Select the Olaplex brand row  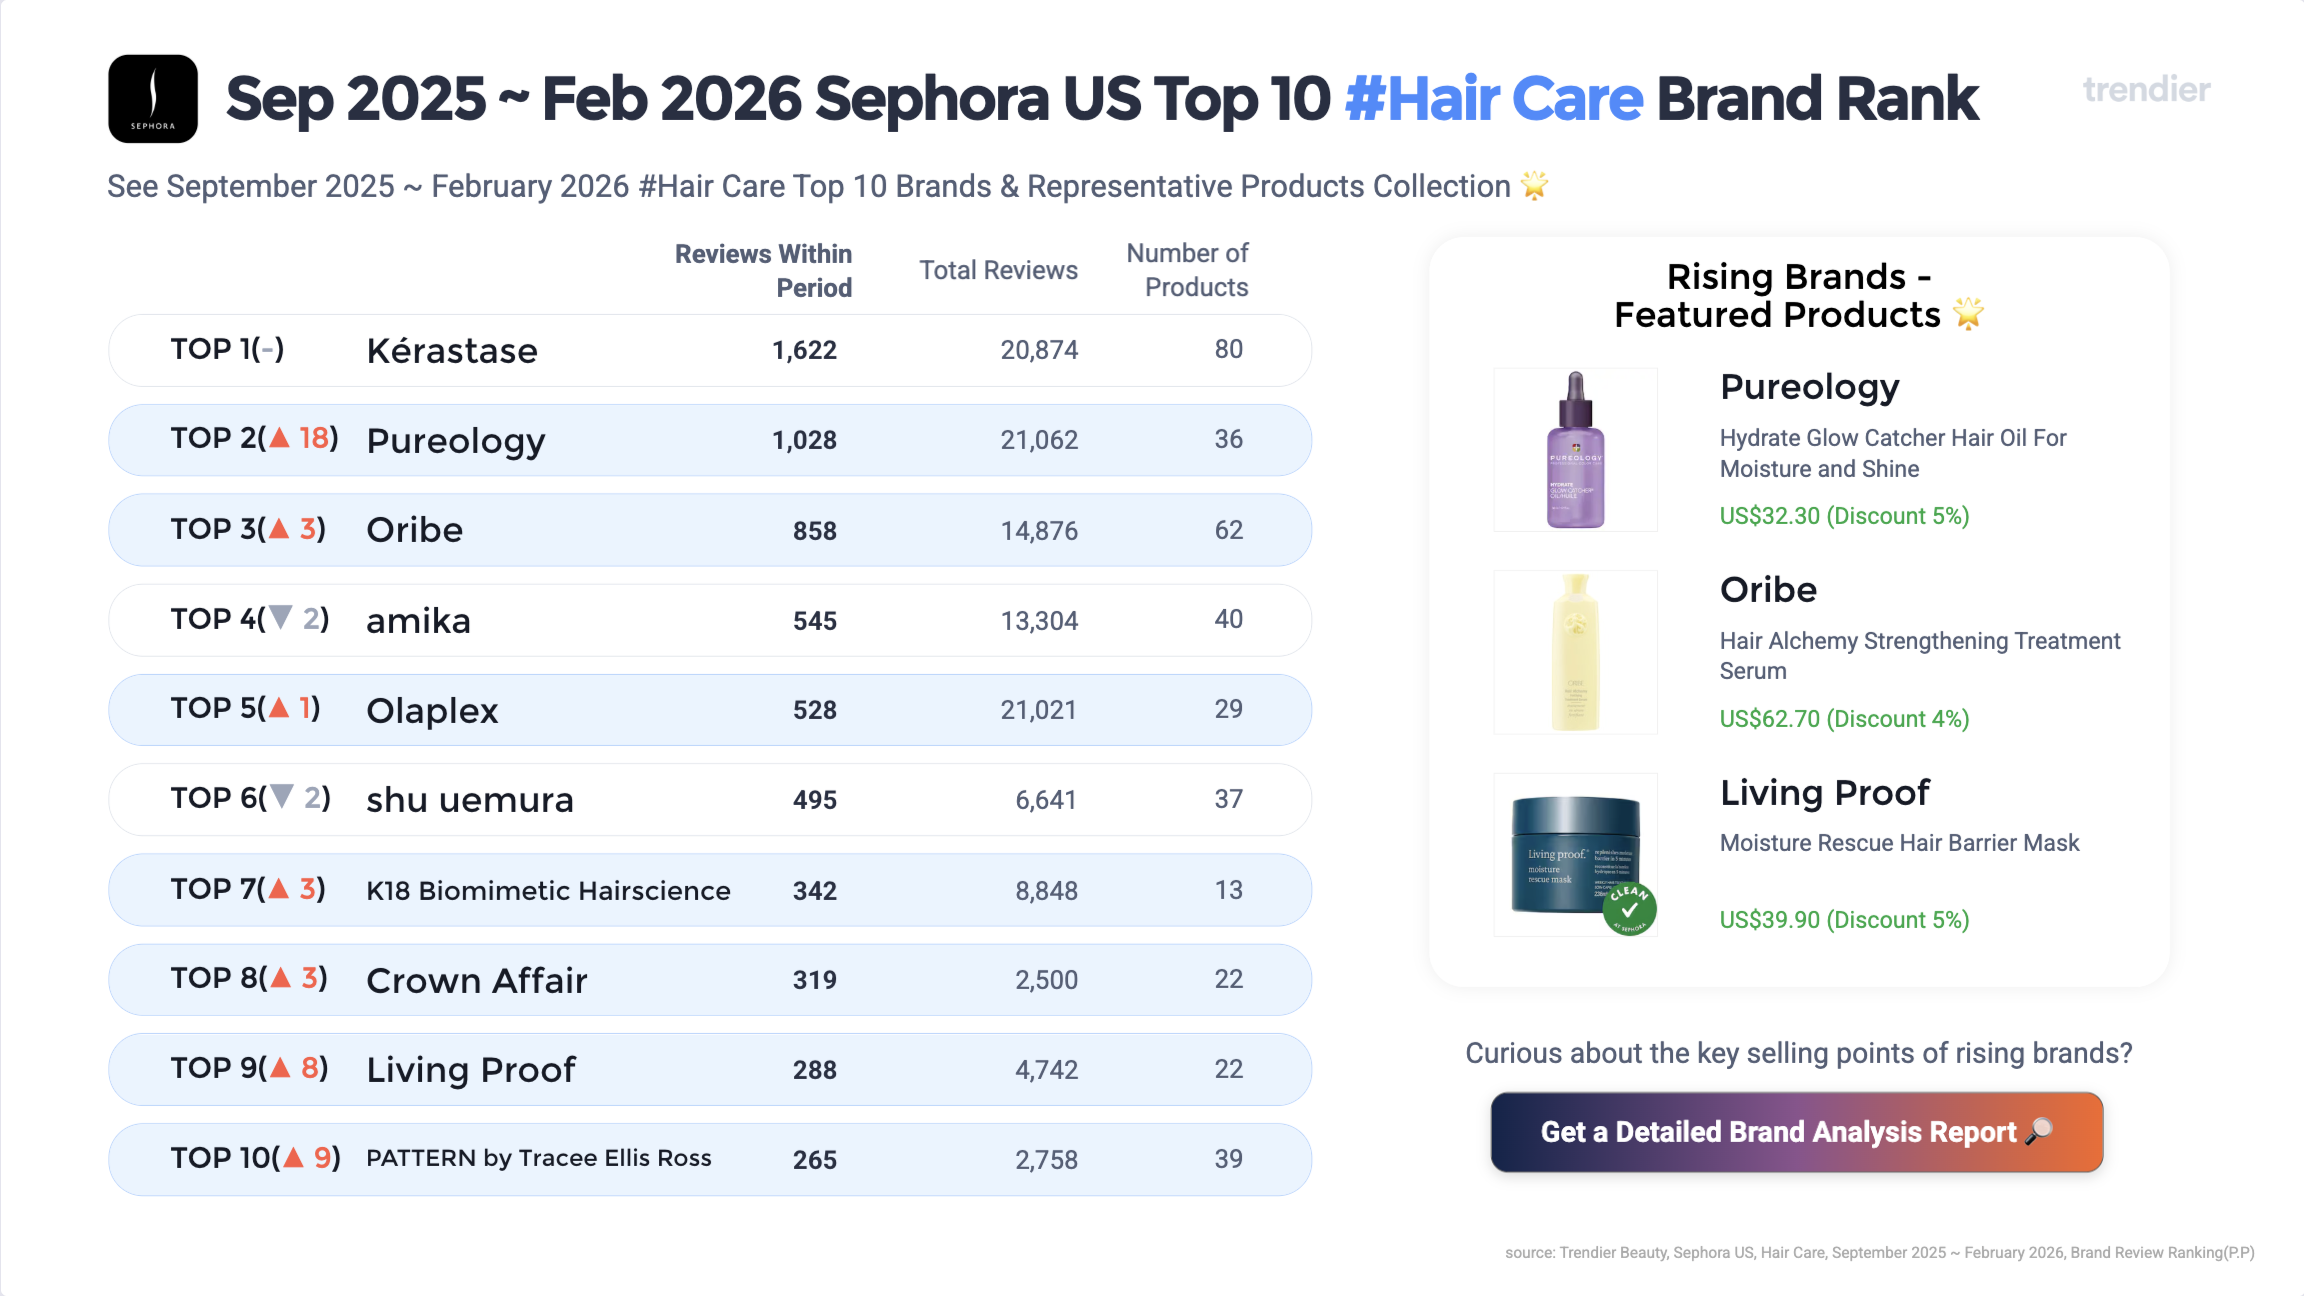(709, 710)
